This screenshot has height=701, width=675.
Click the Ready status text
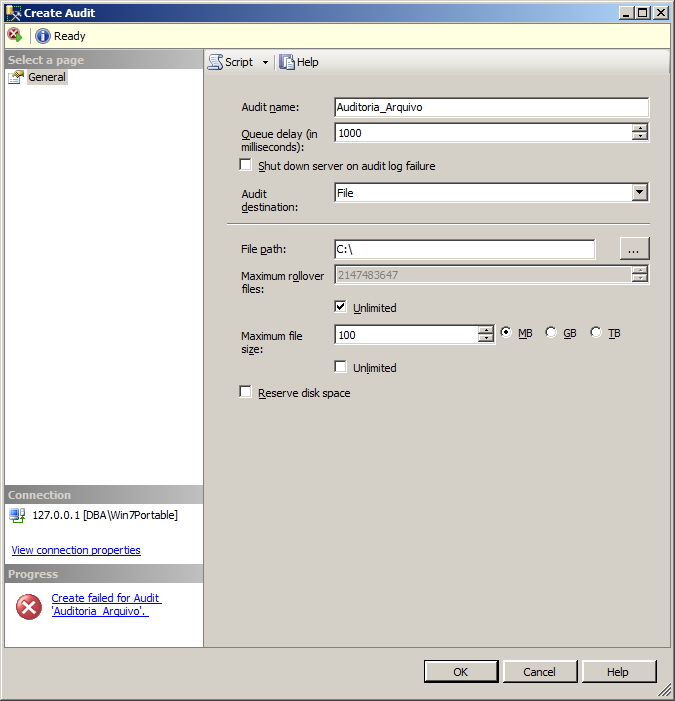tap(70, 36)
